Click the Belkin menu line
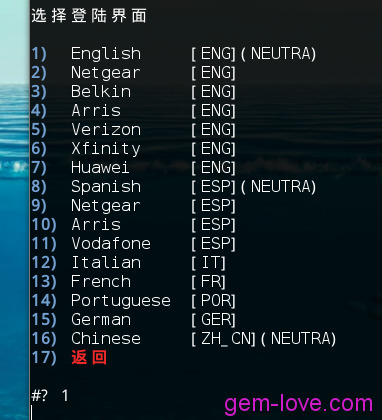Image resolution: width=382 pixels, height=420 pixels. coord(133,92)
